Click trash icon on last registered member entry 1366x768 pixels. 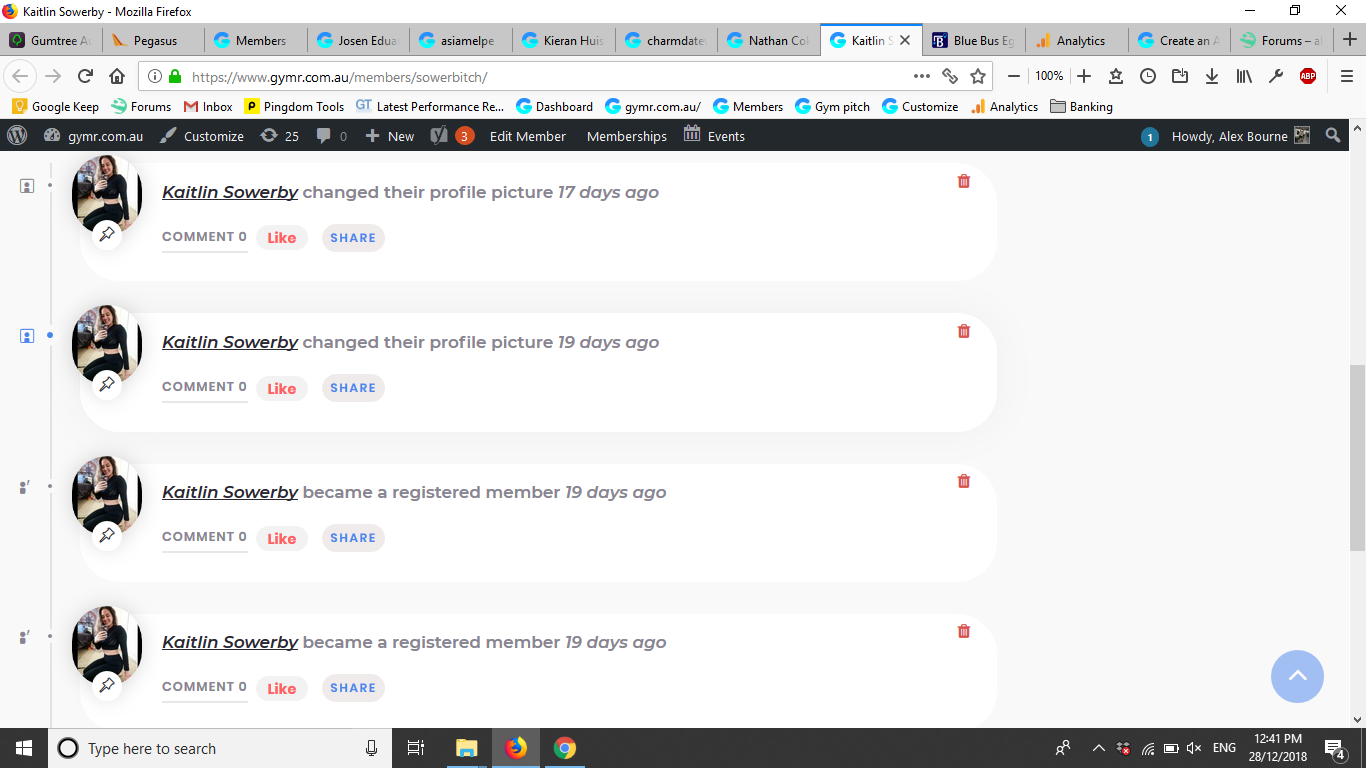click(964, 631)
